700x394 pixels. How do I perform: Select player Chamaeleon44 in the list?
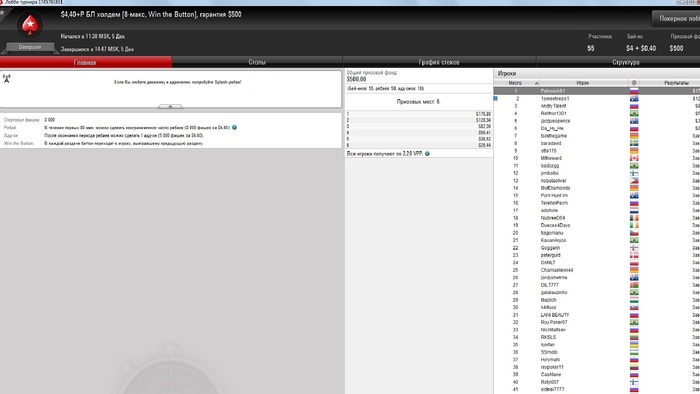coord(597,270)
